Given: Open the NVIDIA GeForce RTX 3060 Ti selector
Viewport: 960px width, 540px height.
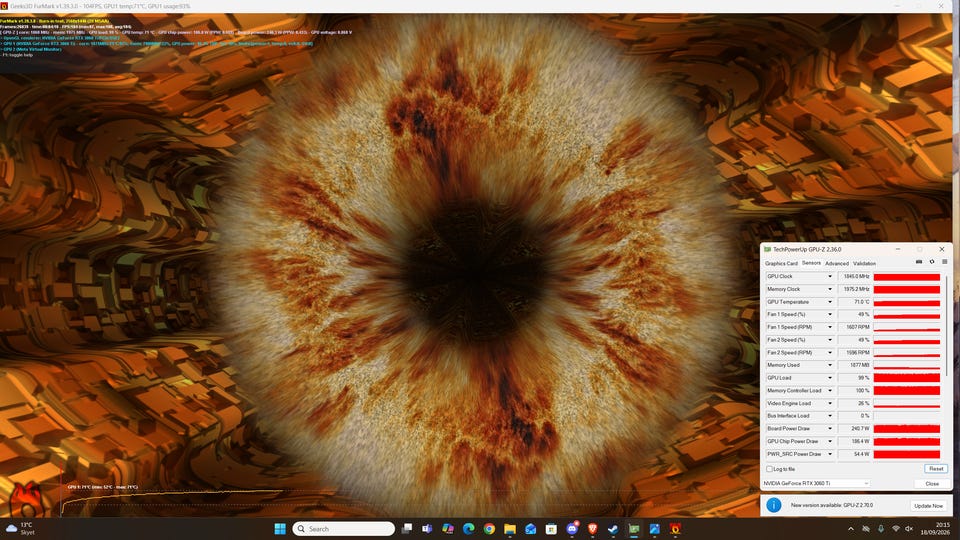Looking at the screenshot, I should point(816,484).
